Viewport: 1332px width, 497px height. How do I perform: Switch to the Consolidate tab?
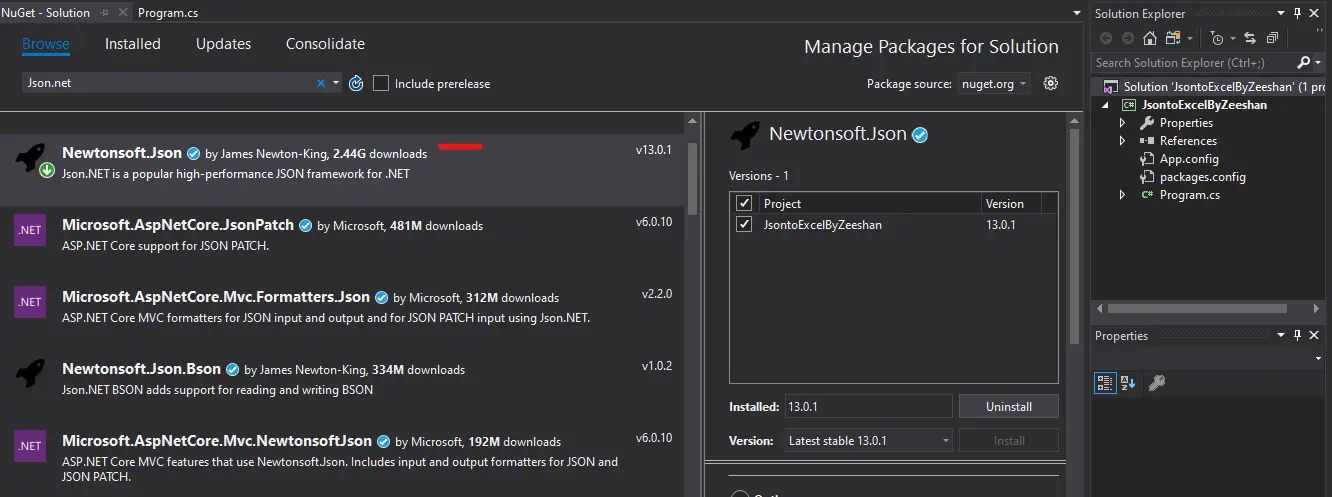[325, 44]
